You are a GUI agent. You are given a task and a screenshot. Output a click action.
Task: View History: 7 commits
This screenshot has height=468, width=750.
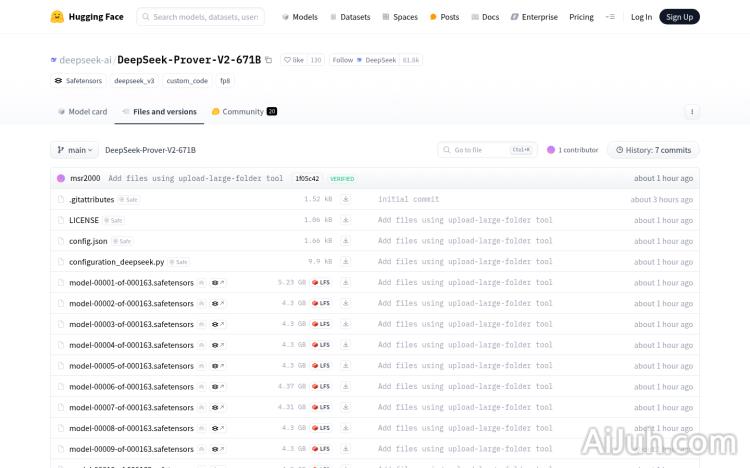(653, 150)
